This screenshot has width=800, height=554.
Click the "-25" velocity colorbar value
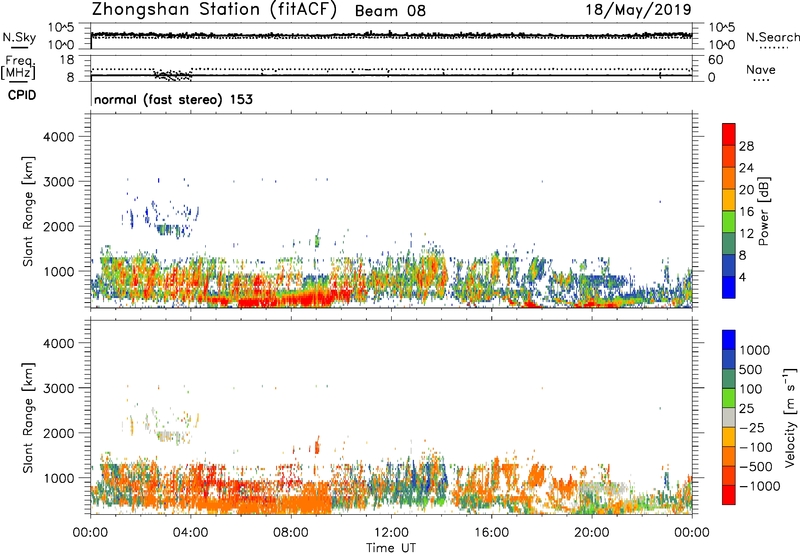click(x=751, y=428)
